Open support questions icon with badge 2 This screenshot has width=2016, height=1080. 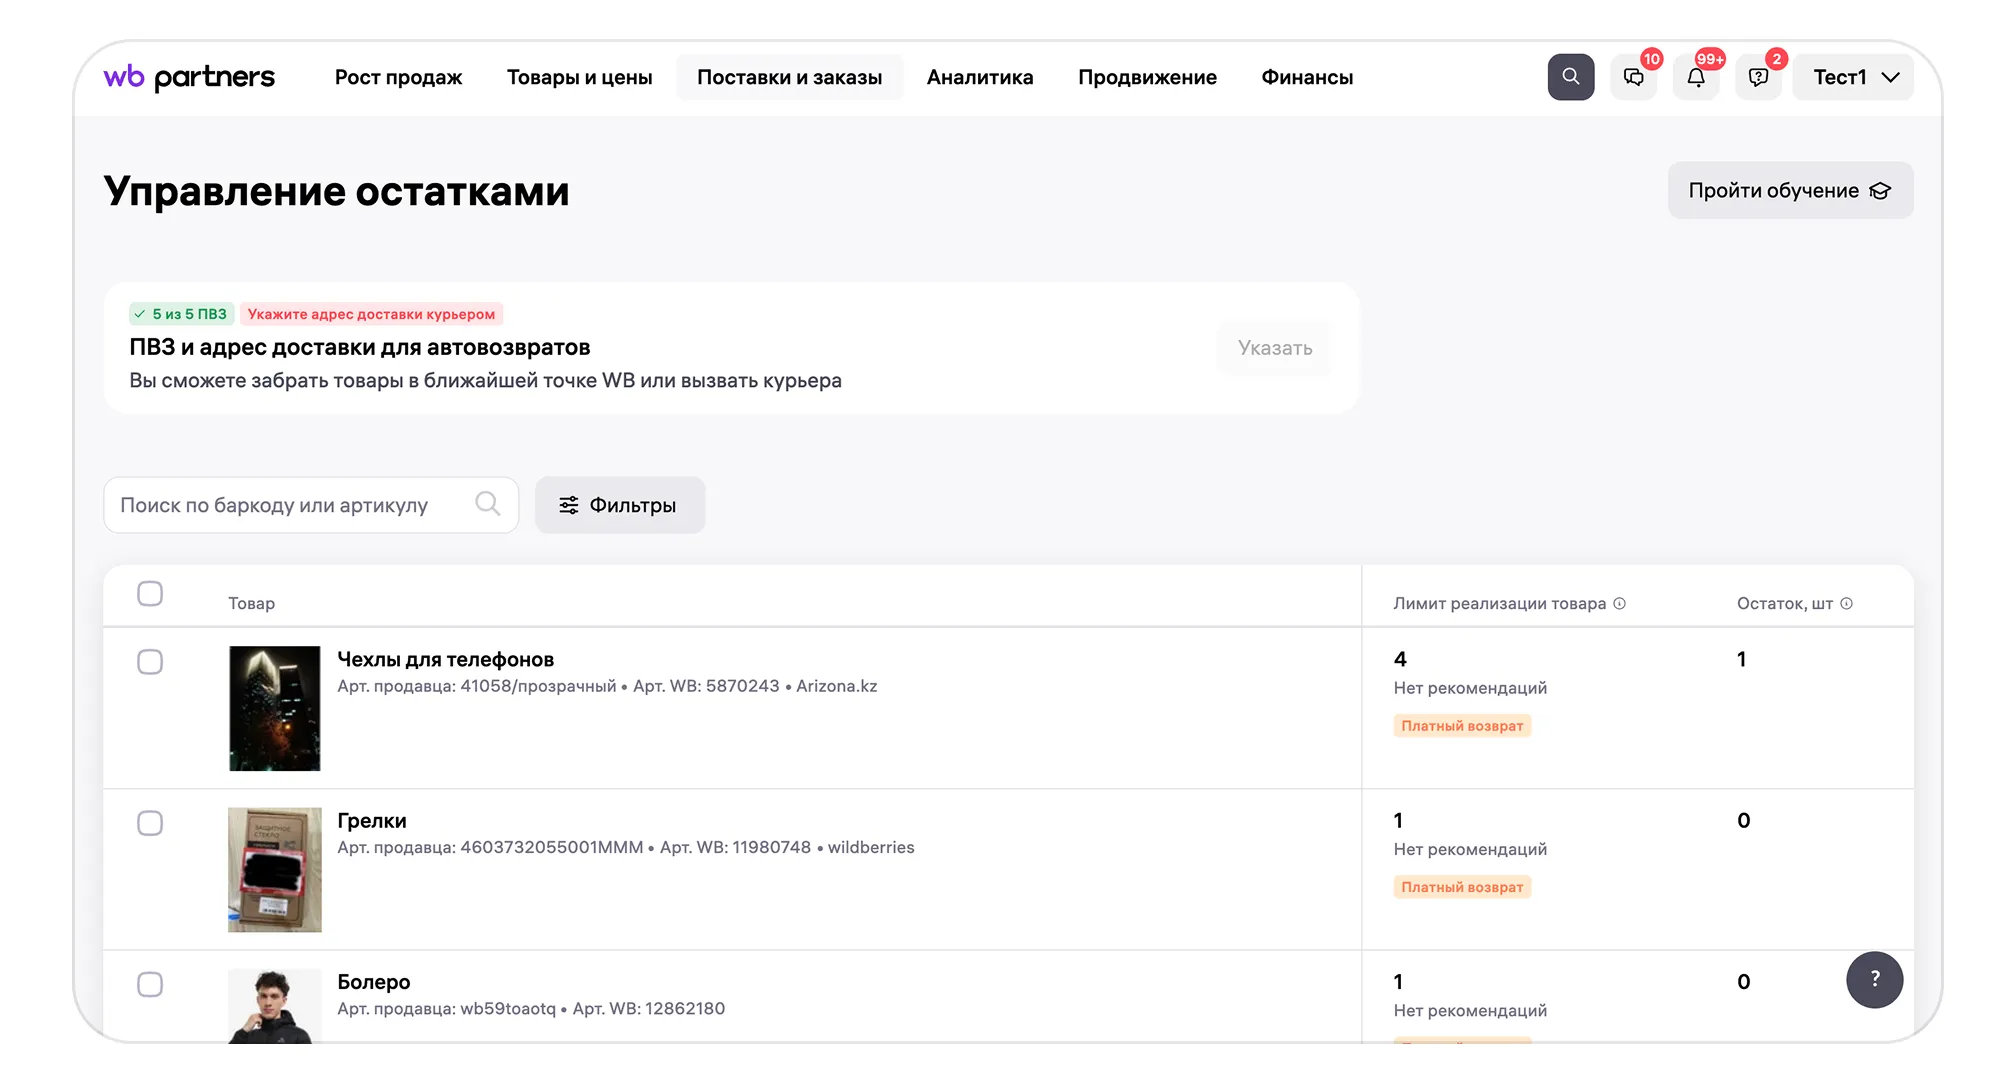(1758, 78)
